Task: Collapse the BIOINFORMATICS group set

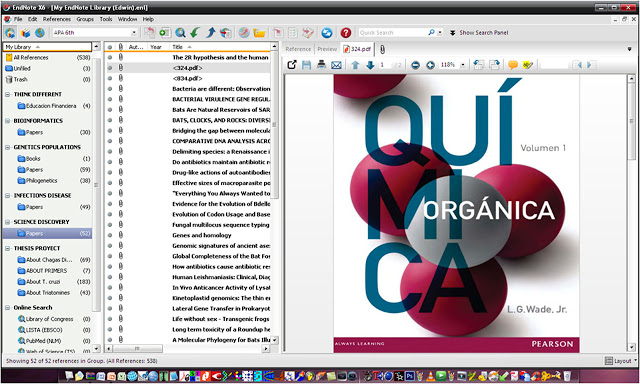Action: pyautogui.click(x=7, y=121)
